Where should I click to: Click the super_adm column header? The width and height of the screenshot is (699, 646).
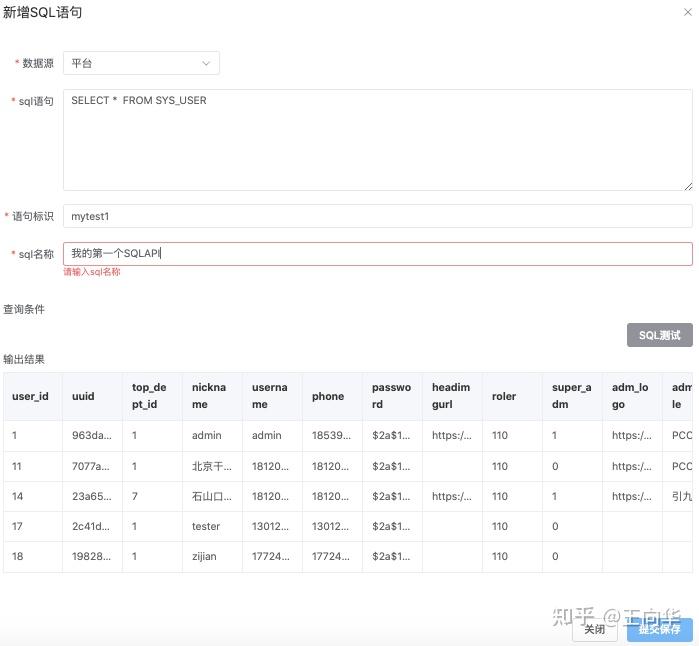coord(572,396)
